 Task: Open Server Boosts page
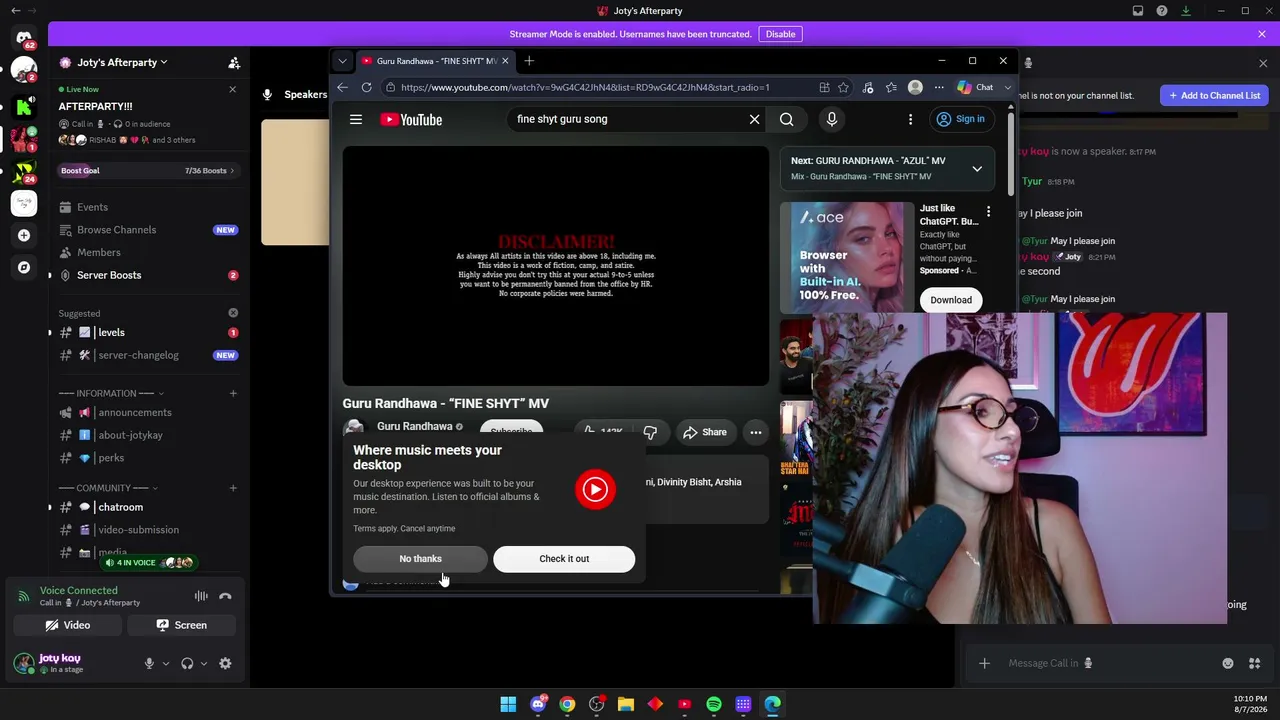pyautogui.click(x=148, y=275)
